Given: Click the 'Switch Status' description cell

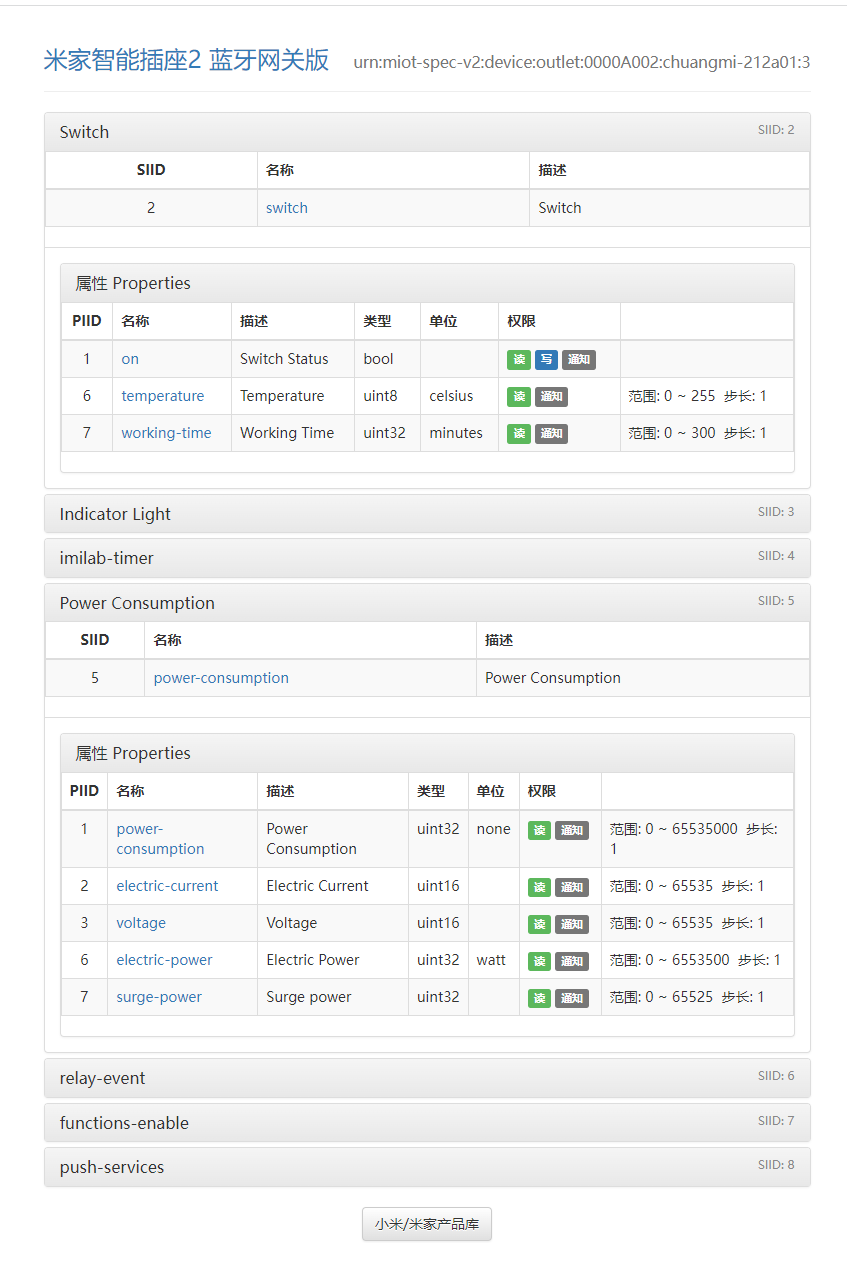Looking at the screenshot, I should [293, 359].
